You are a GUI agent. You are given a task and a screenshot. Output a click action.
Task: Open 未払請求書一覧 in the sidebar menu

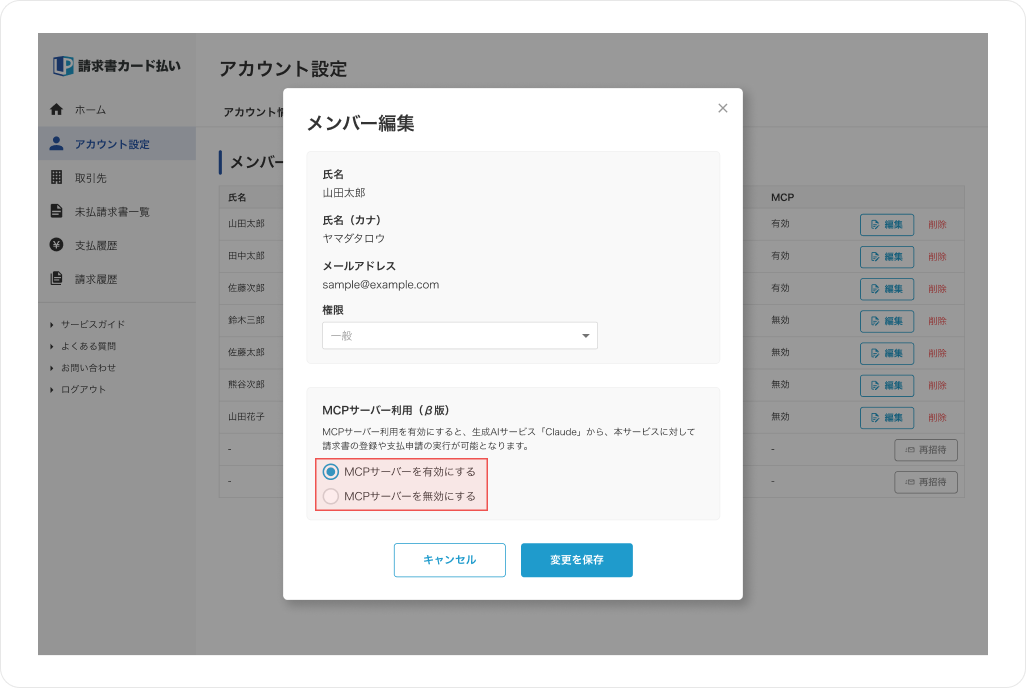[117, 211]
